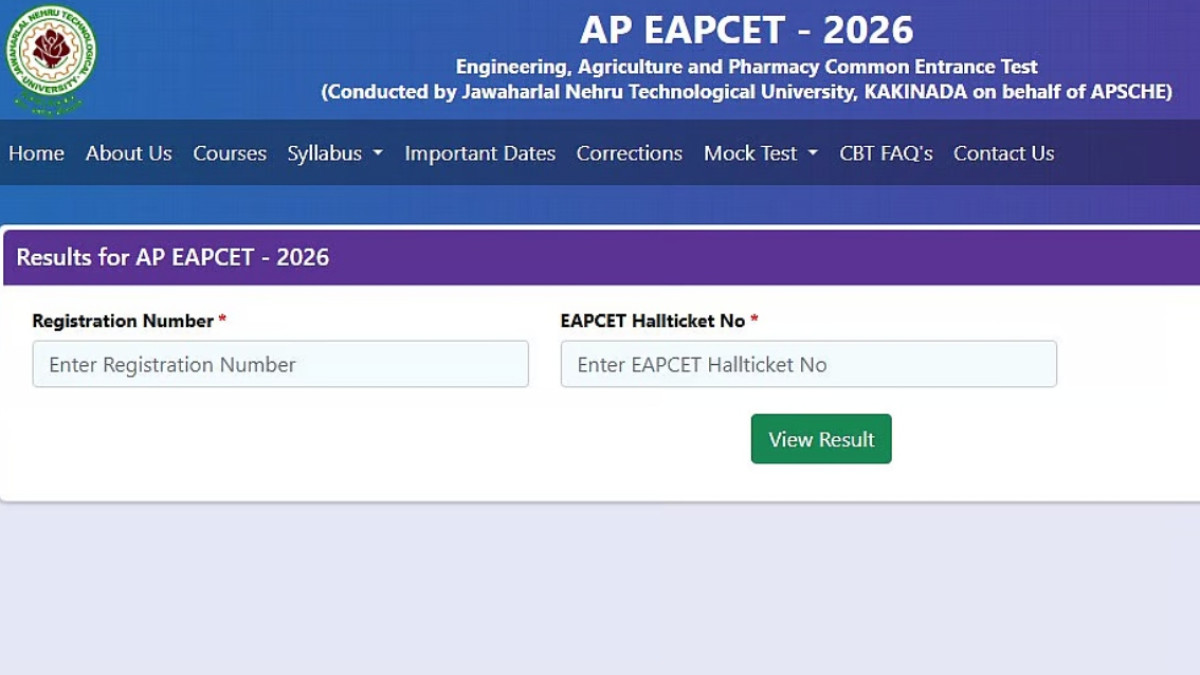The image size is (1200, 675).
Task: Go to the About Us page
Action: tap(129, 153)
